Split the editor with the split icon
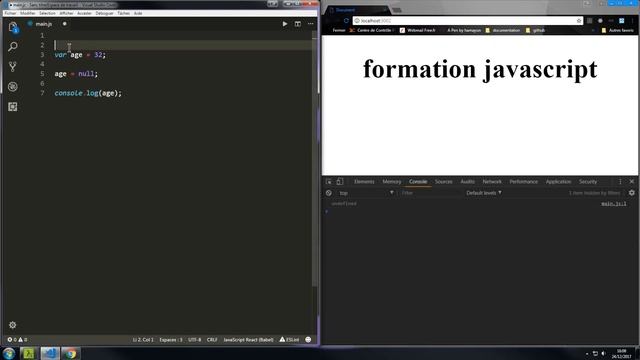 (x=298, y=24)
